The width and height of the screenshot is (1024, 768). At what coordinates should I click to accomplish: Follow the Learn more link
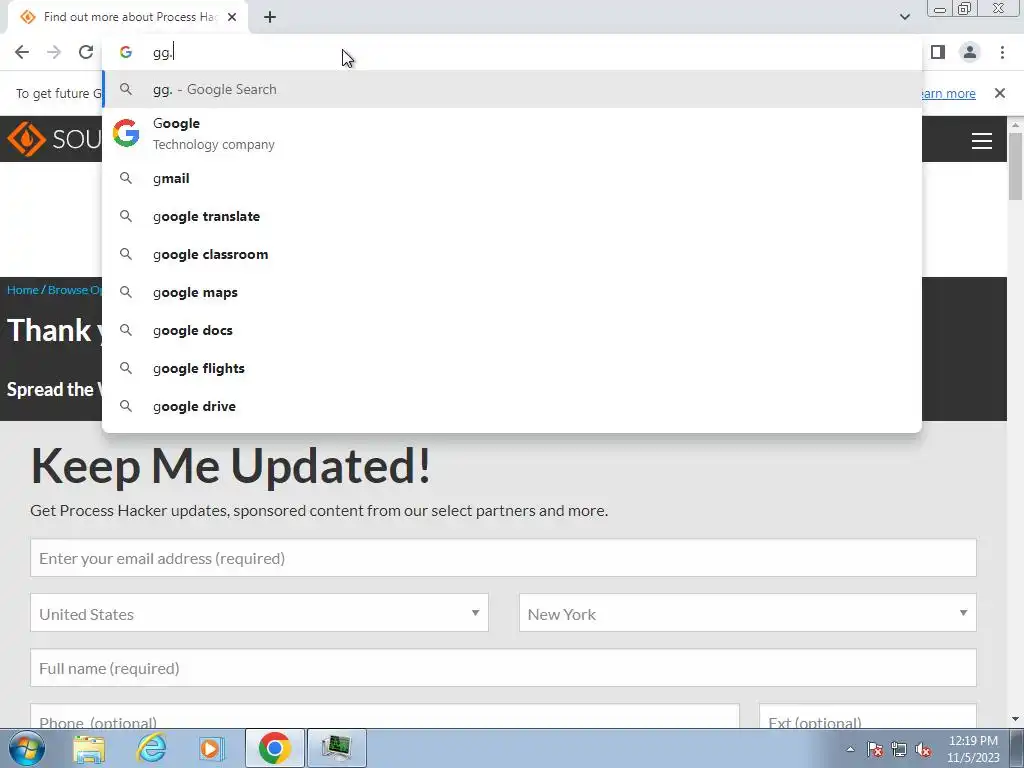tap(948, 93)
